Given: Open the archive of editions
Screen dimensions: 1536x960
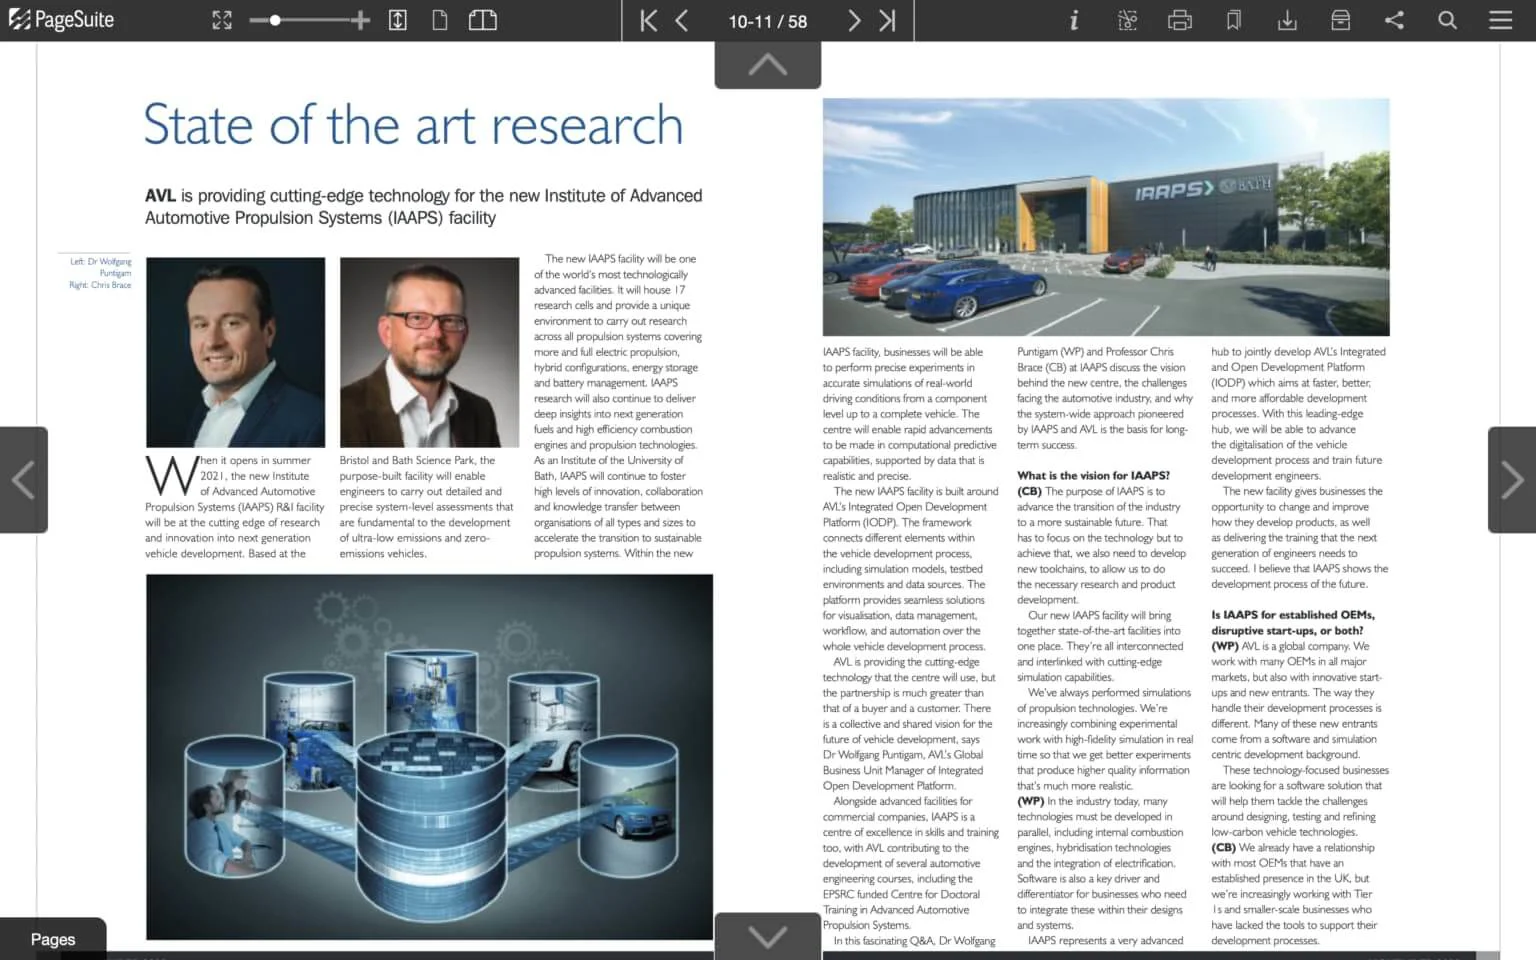Looking at the screenshot, I should pos(1341,20).
